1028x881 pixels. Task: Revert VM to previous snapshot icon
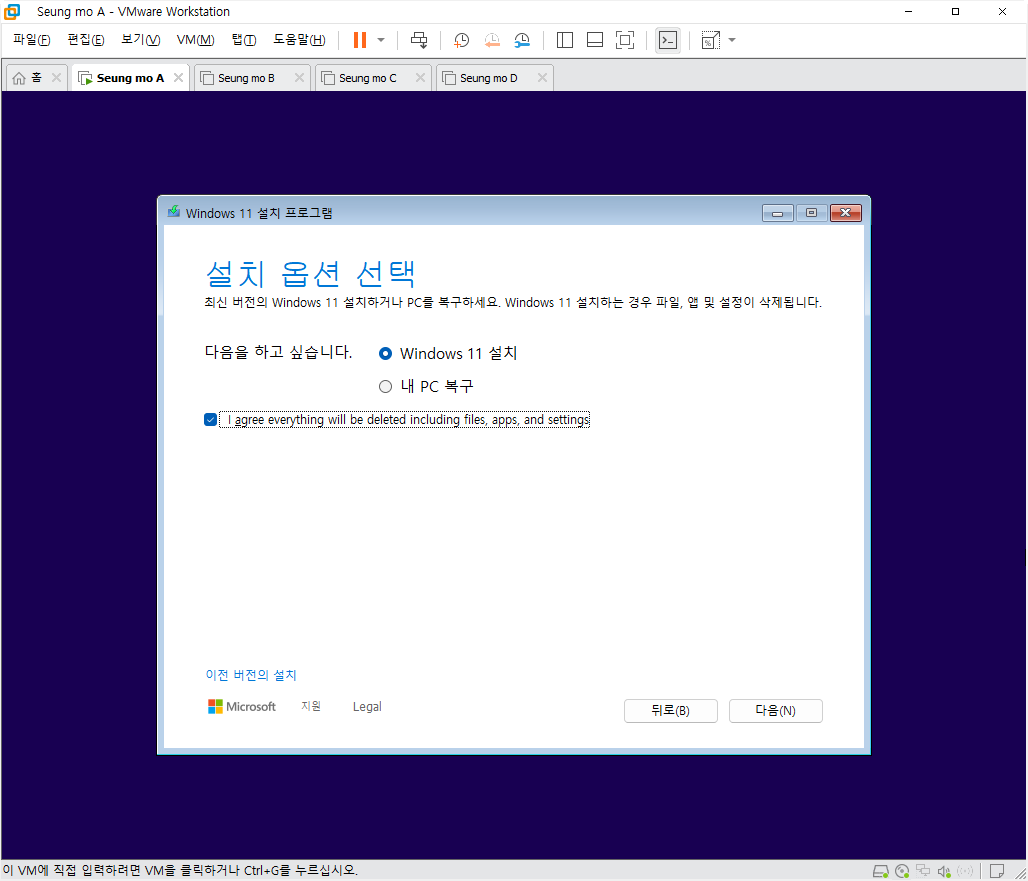coord(492,40)
